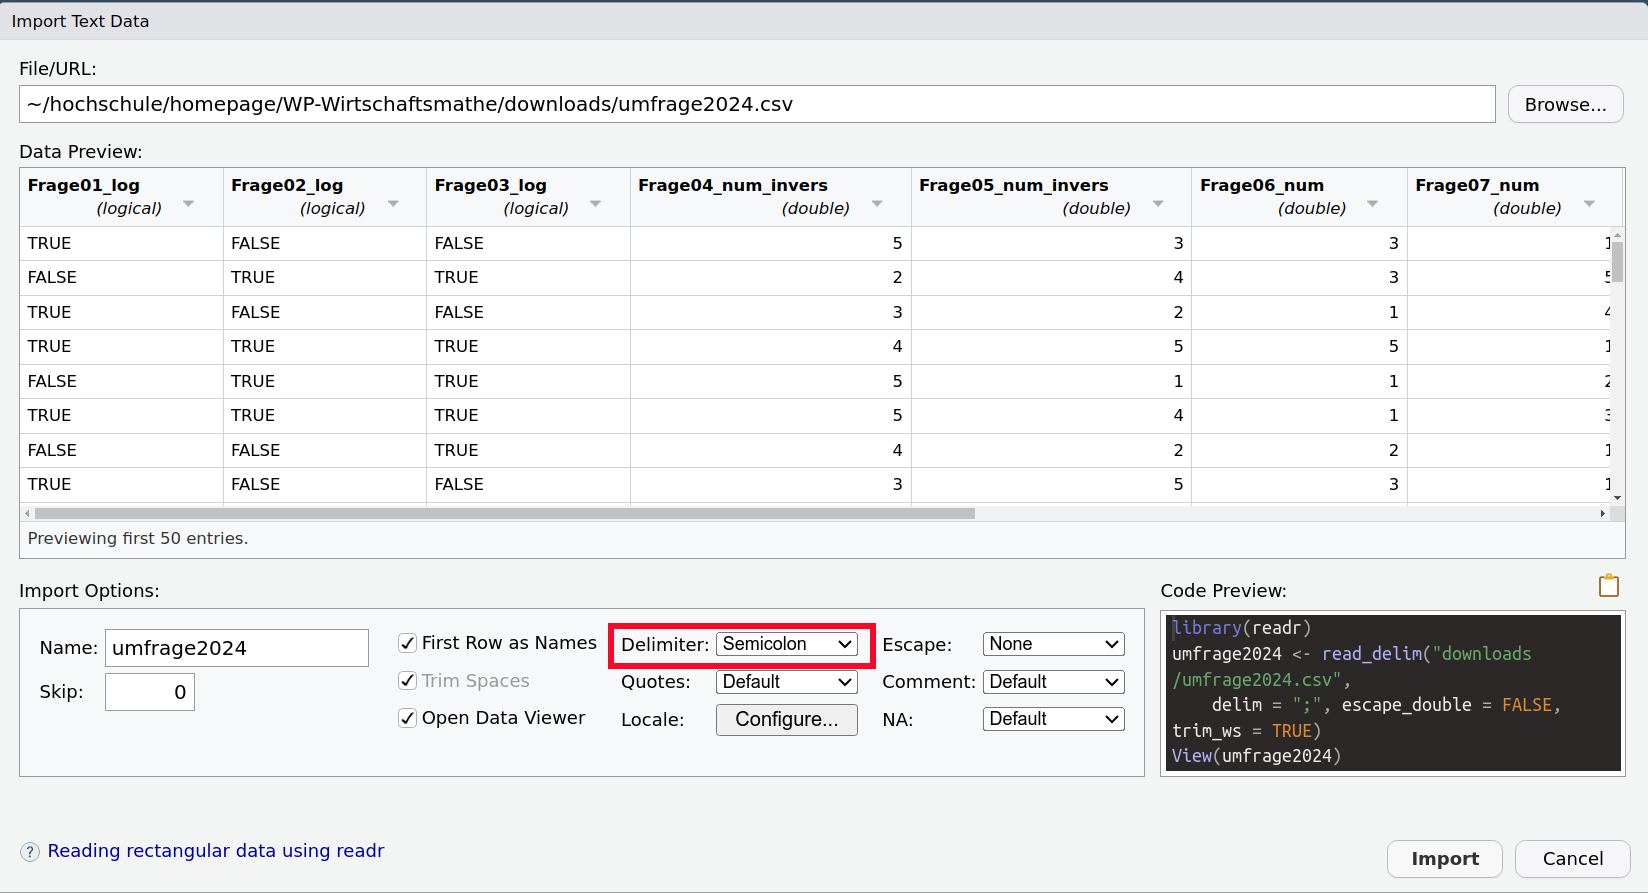Expand the Escape dropdown
The image size is (1648, 893).
point(1053,645)
